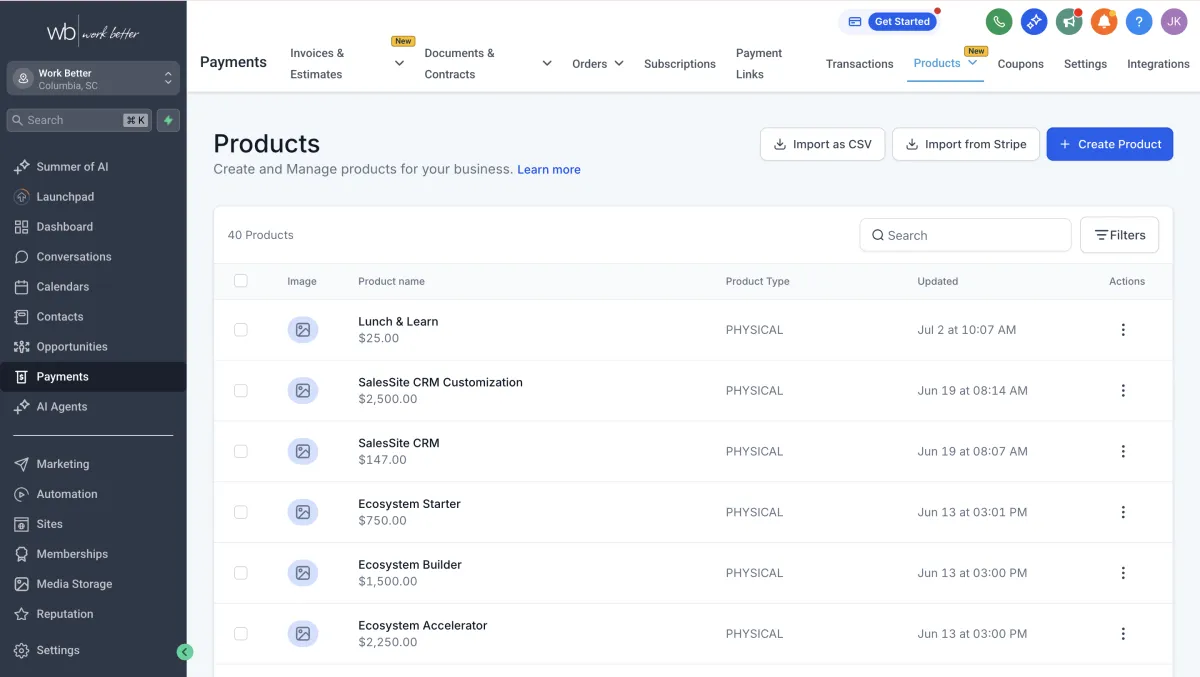
Task: Open the notifications bell icon
Action: tap(1104, 21)
